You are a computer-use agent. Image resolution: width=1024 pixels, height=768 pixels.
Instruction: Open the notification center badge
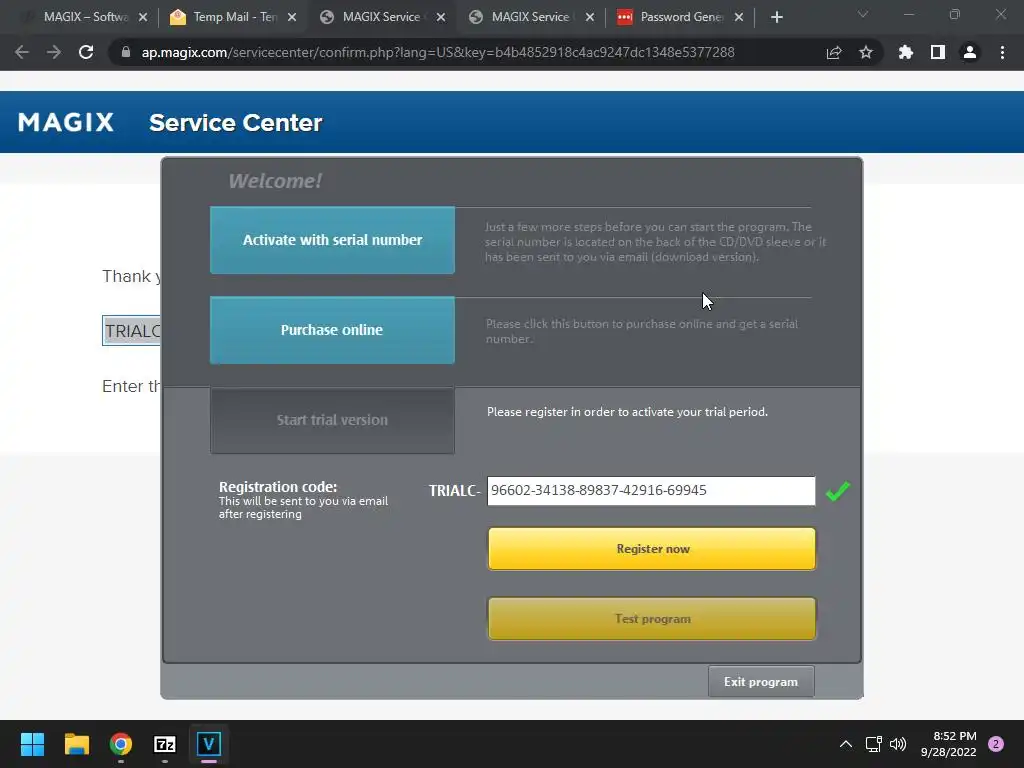(x=996, y=744)
